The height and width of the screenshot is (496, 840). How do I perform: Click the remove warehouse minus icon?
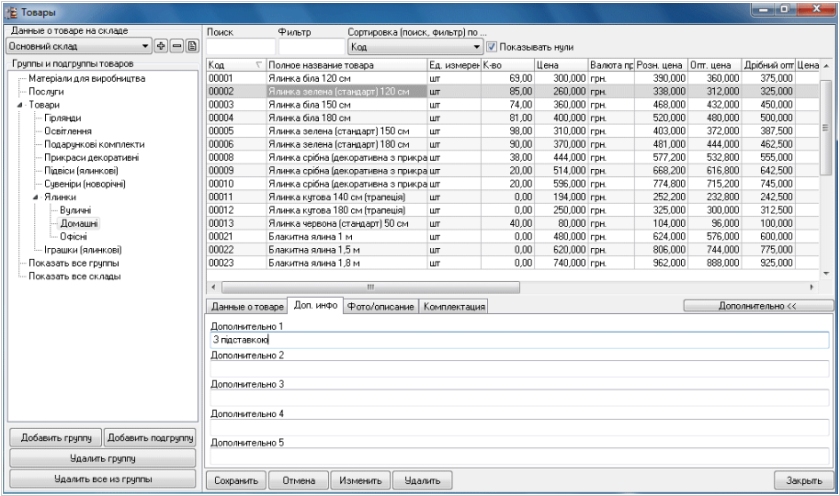[x=176, y=46]
